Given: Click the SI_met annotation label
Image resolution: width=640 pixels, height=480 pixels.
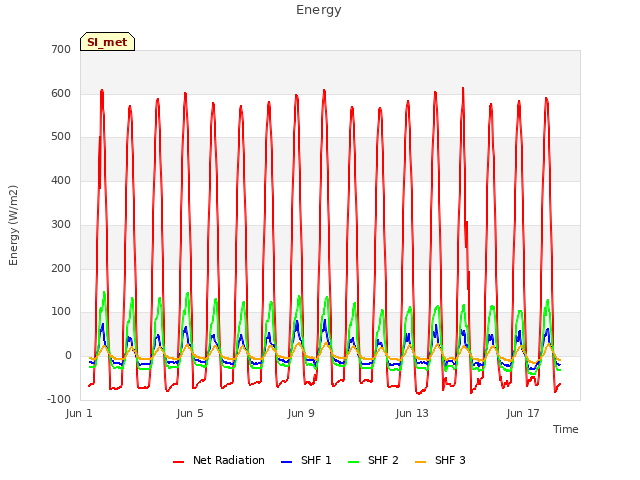Looking at the screenshot, I should pyautogui.click(x=107, y=42).
